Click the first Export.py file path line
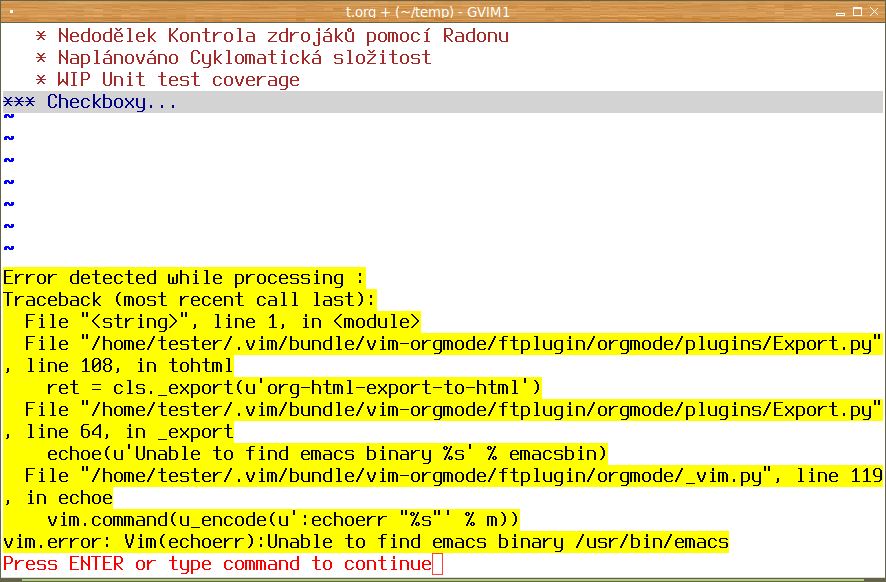The image size is (886, 582). pyautogui.click(x=453, y=344)
